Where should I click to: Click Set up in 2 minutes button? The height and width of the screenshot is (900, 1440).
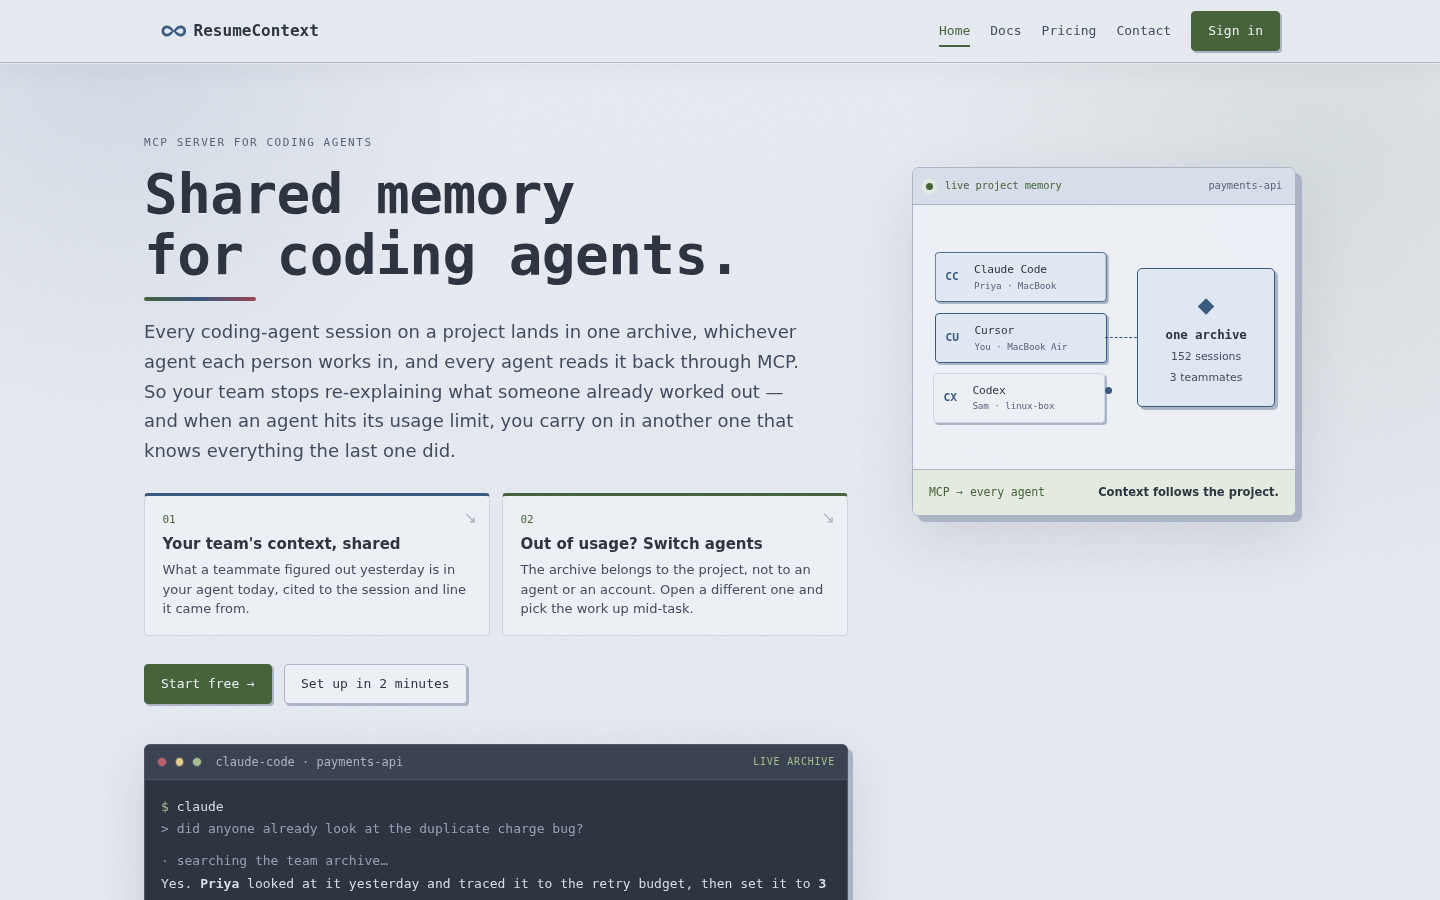[x=375, y=684]
